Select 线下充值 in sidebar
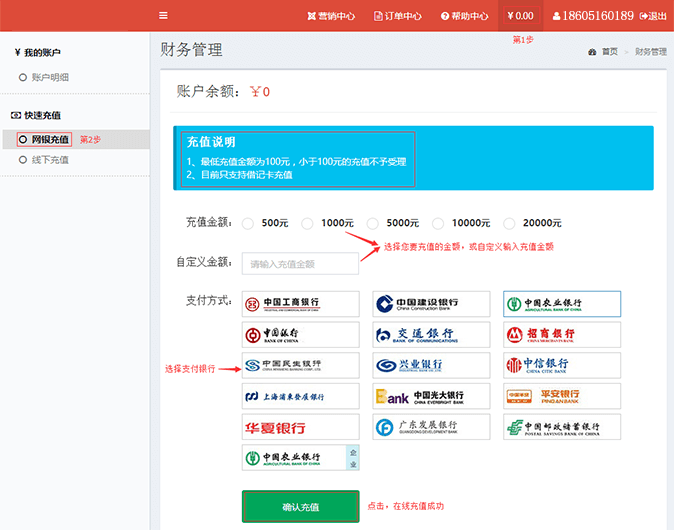Viewport: 674px width, 530px height. [x=50, y=160]
